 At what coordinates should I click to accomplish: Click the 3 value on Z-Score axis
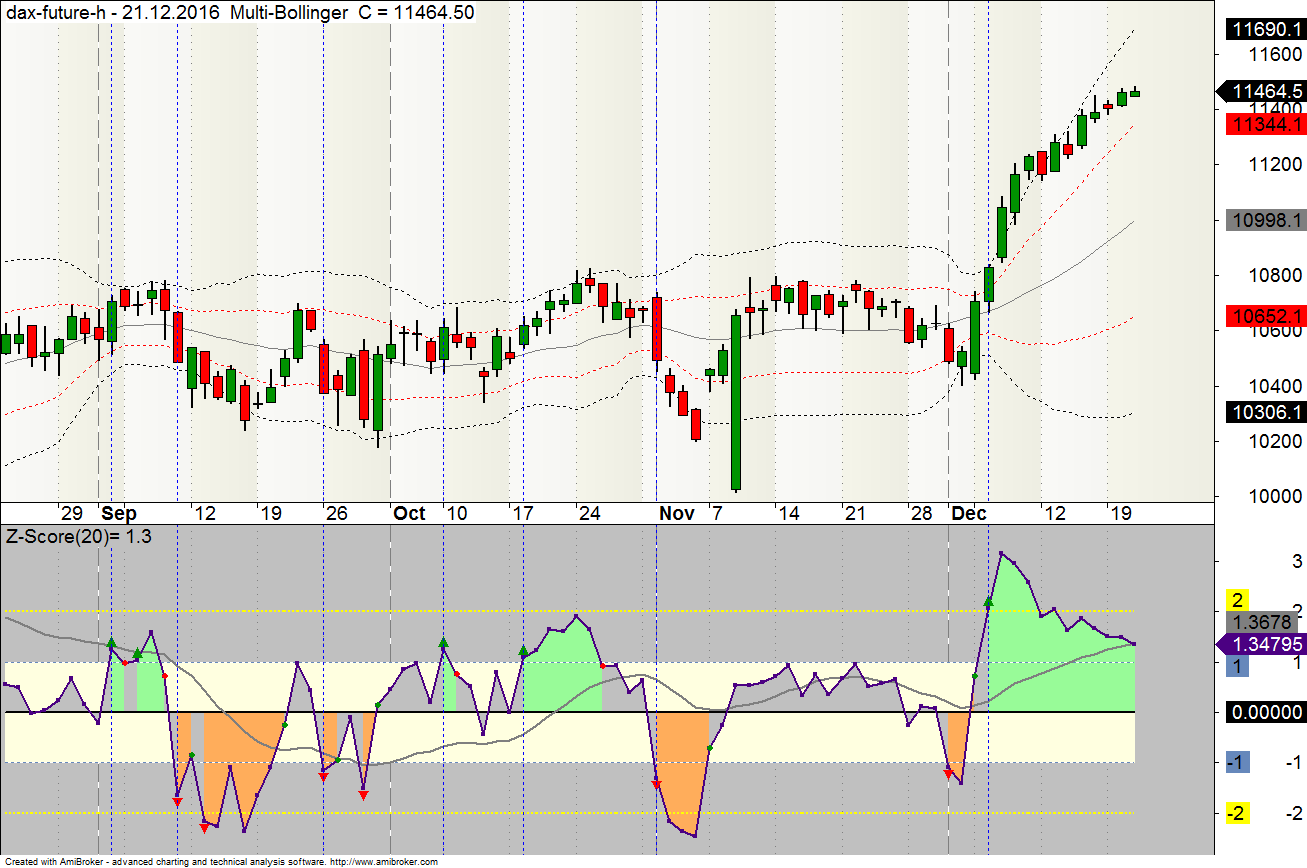click(1296, 561)
